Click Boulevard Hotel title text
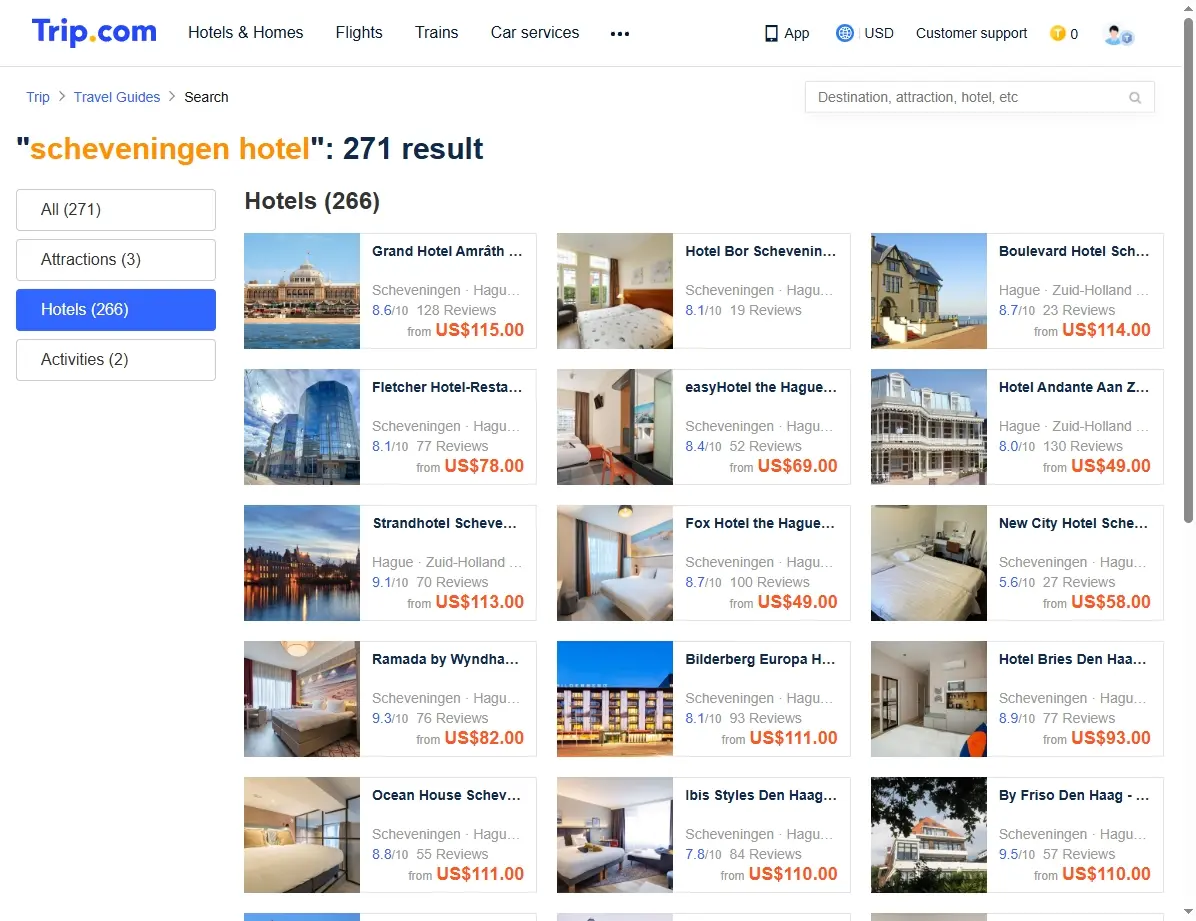 pos(1074,251)
